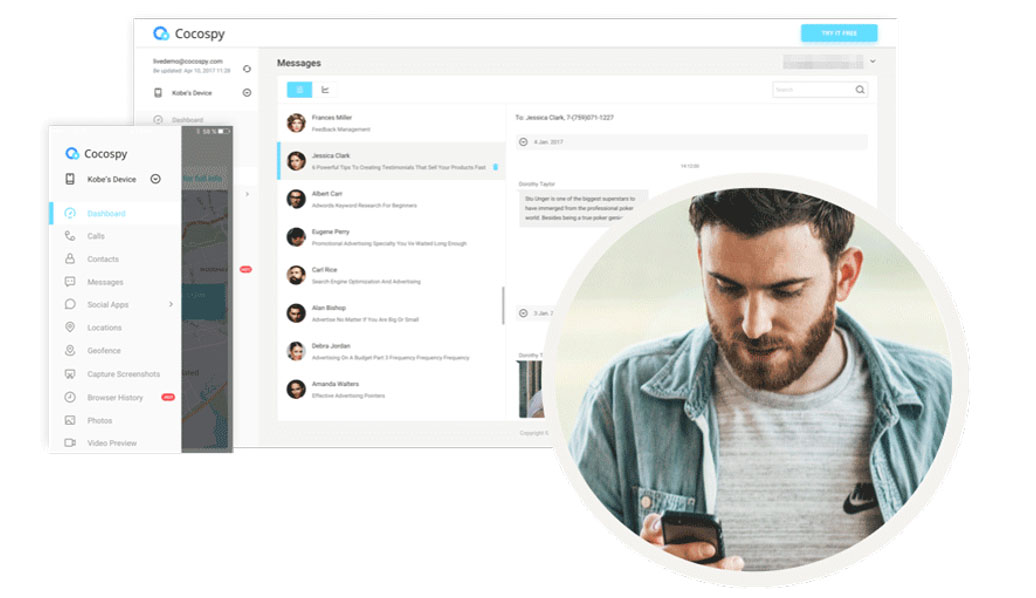The height and width of the screenshot is (598, 1036).
Task: Select Dashboard in the mobile sidebar
Action: [106, 213]
